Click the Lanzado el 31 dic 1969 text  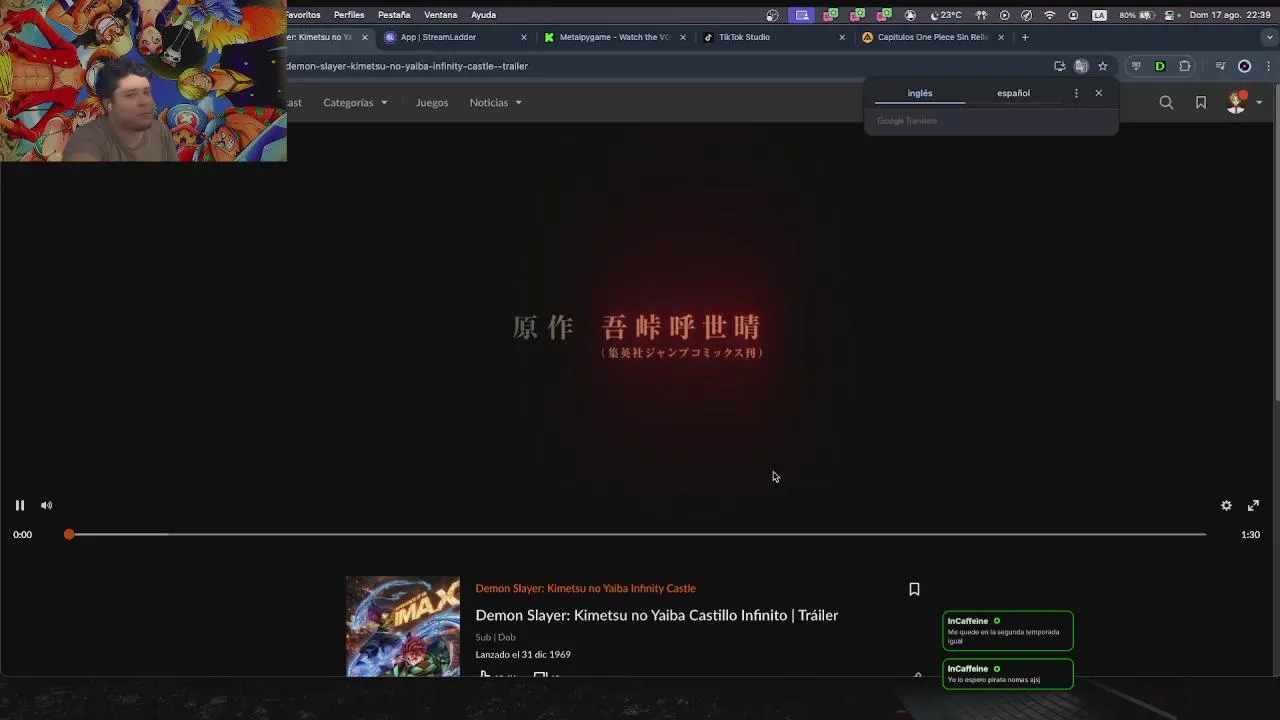tap(523, 655)
